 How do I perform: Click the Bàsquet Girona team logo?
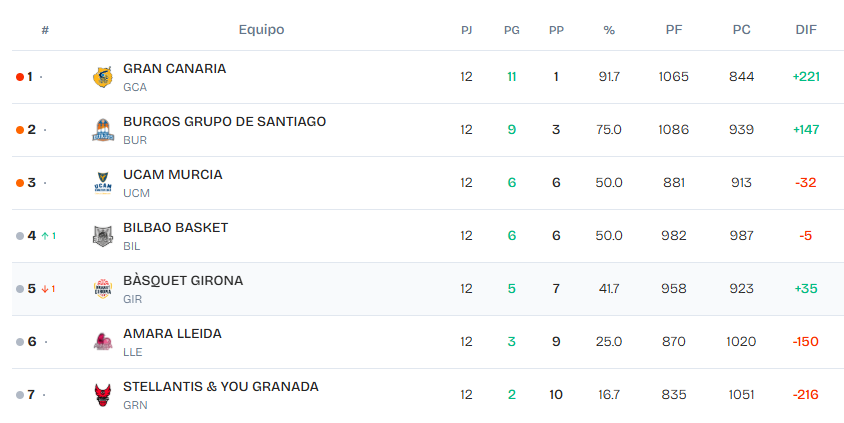pos(103,289)
